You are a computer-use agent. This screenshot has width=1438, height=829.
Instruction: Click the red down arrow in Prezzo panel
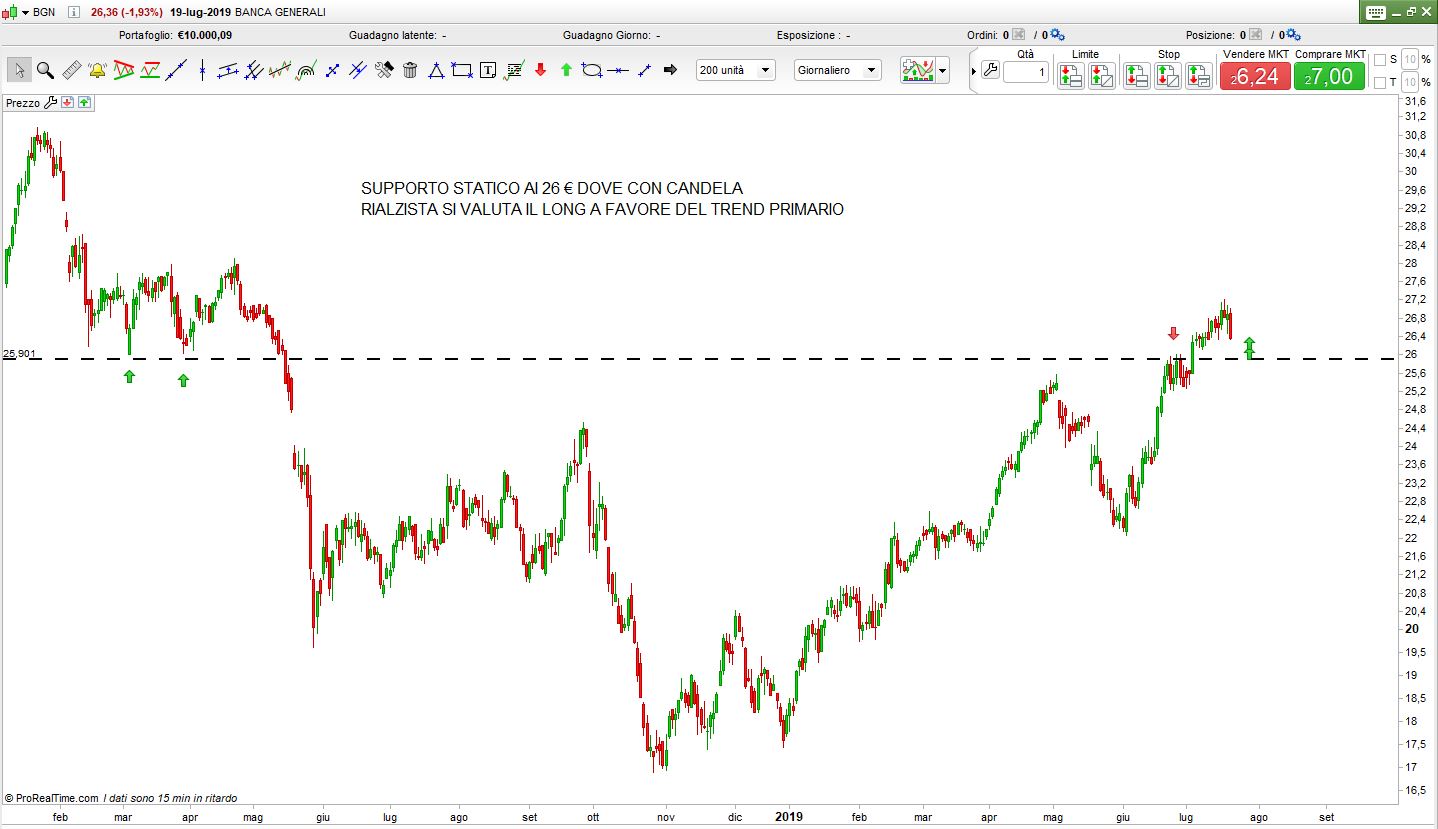click(x=67, y=102)
